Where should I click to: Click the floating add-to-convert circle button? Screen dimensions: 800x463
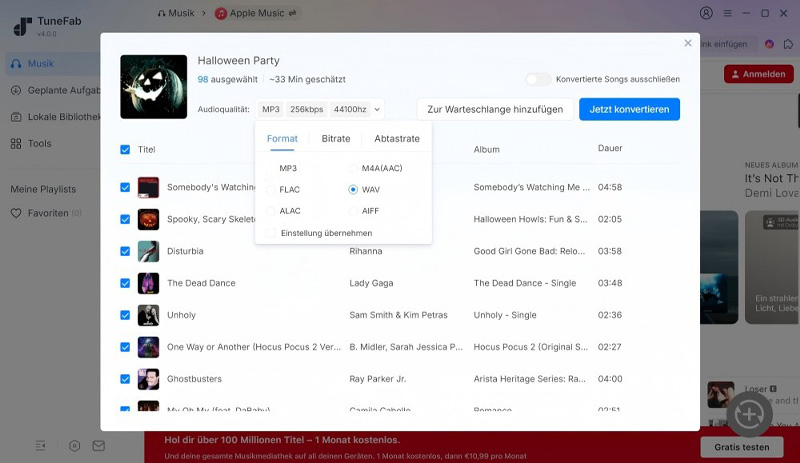pos(748,414)
